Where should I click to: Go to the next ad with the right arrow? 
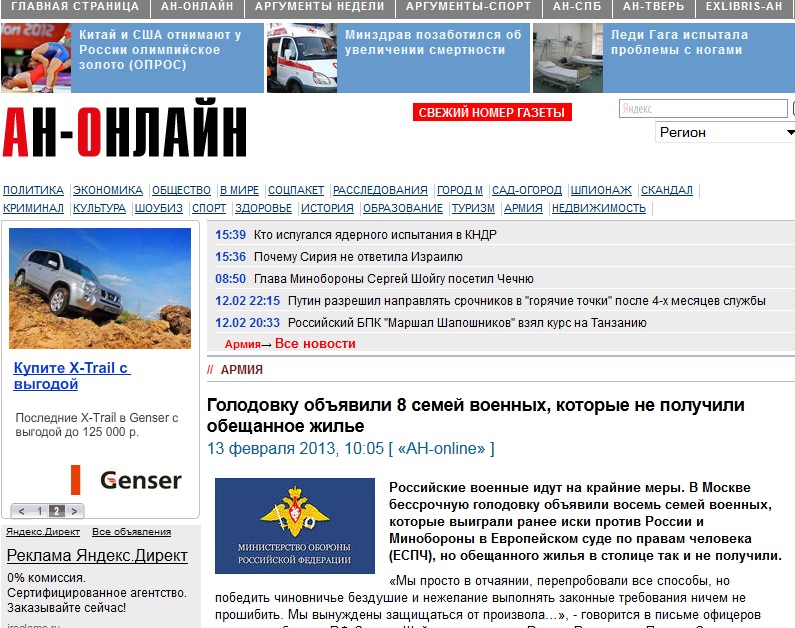(74, 511)
